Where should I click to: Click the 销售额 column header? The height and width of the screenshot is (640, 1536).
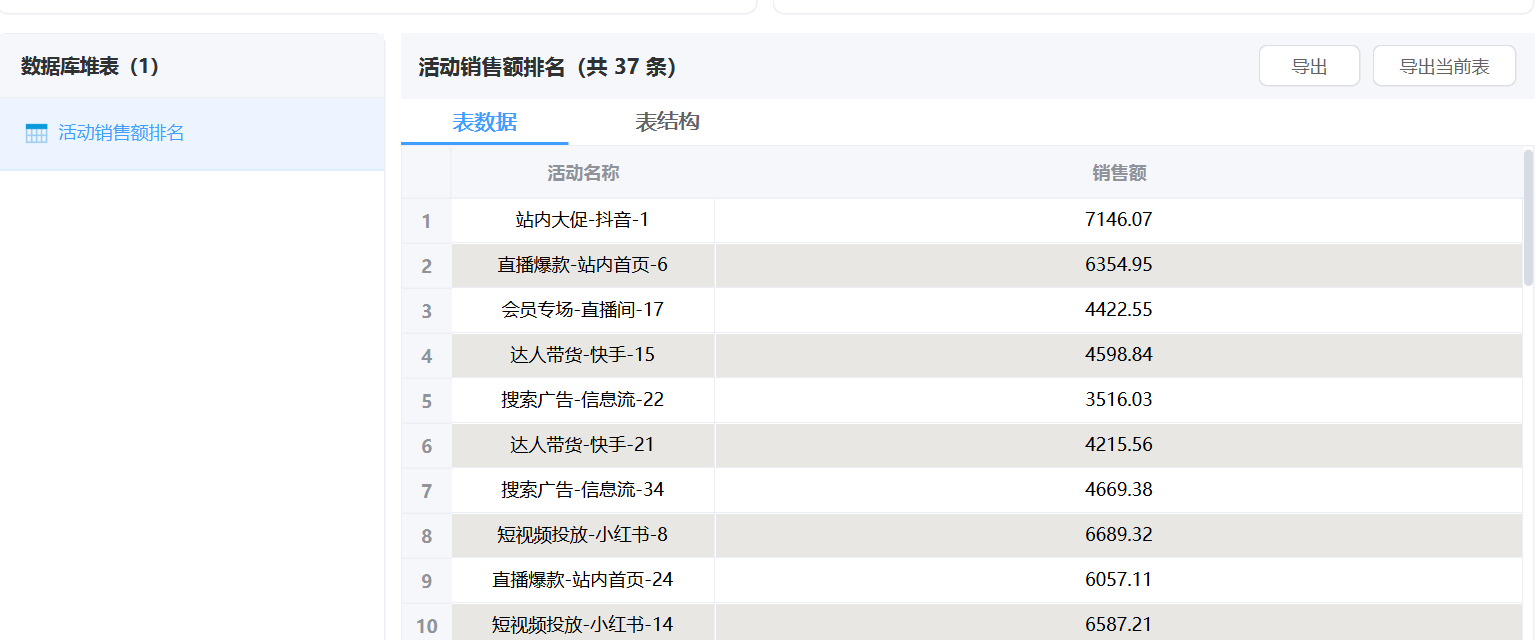[x=1118, y=173]
